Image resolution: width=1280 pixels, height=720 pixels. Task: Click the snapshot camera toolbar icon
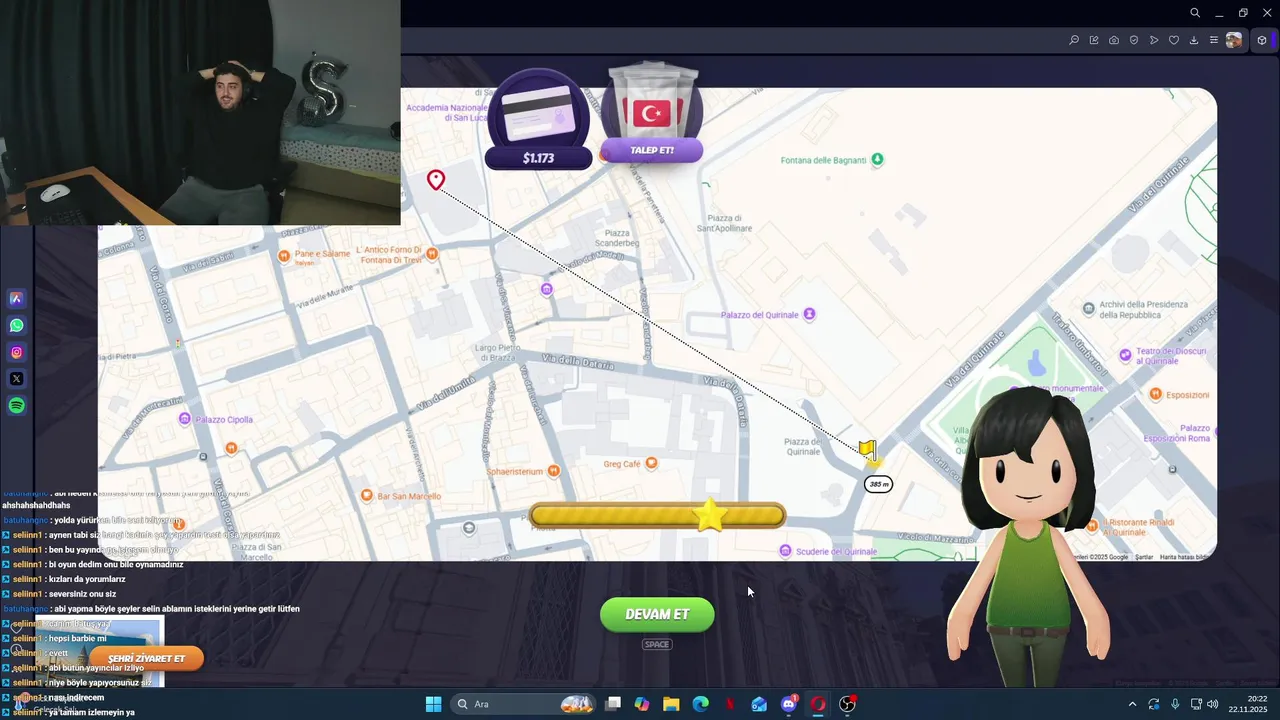1114,40
